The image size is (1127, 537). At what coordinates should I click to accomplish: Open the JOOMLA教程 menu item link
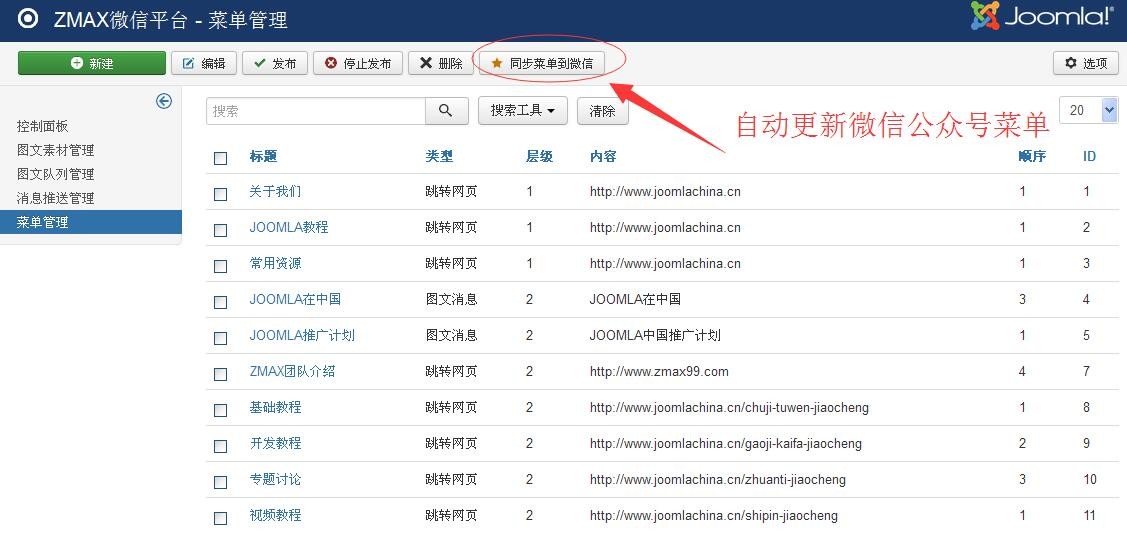tap(288, 227)
